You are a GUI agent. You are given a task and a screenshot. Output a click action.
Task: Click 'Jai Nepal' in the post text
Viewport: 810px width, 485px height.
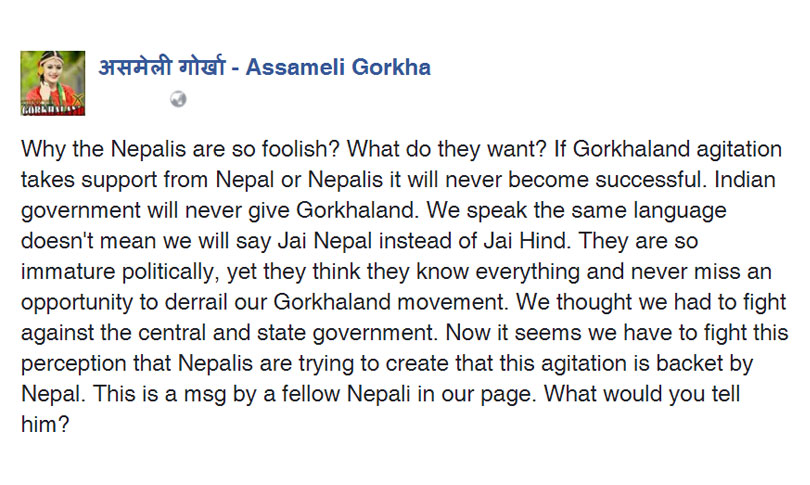point(325,241)
